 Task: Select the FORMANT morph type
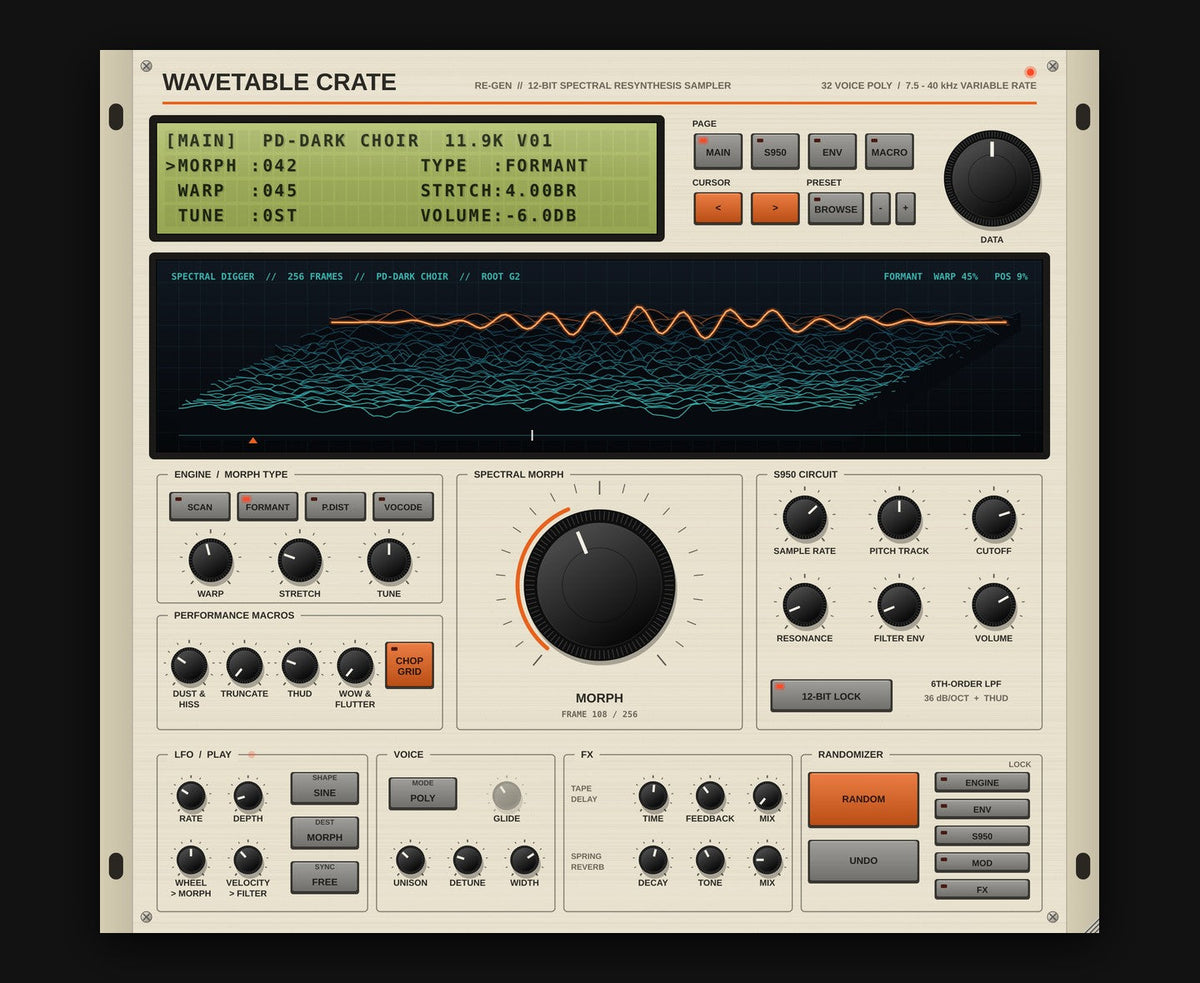(267, 506)
